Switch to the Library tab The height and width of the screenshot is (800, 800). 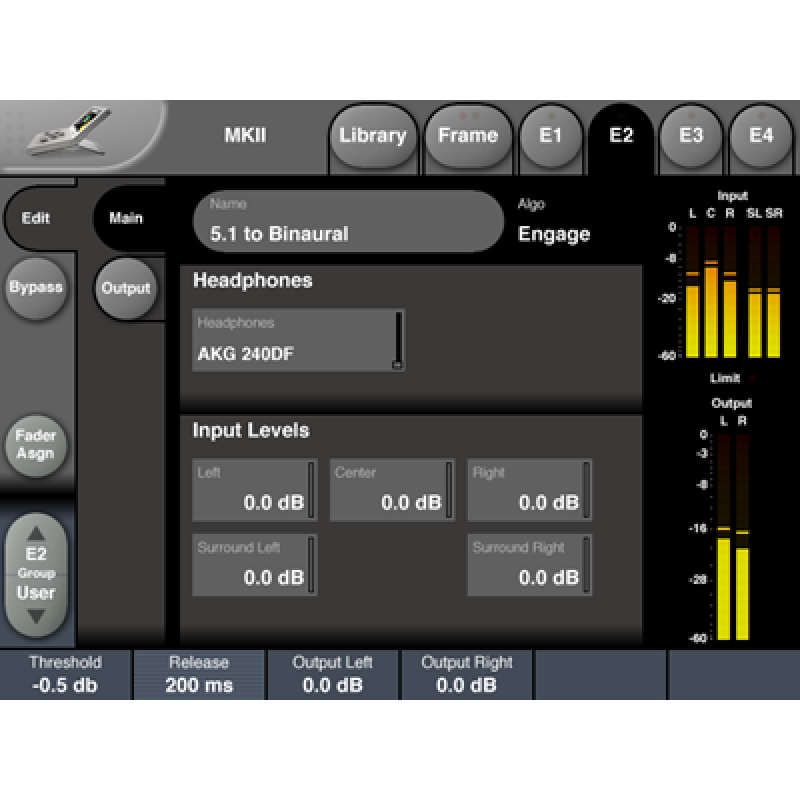[x=372, y=137]
